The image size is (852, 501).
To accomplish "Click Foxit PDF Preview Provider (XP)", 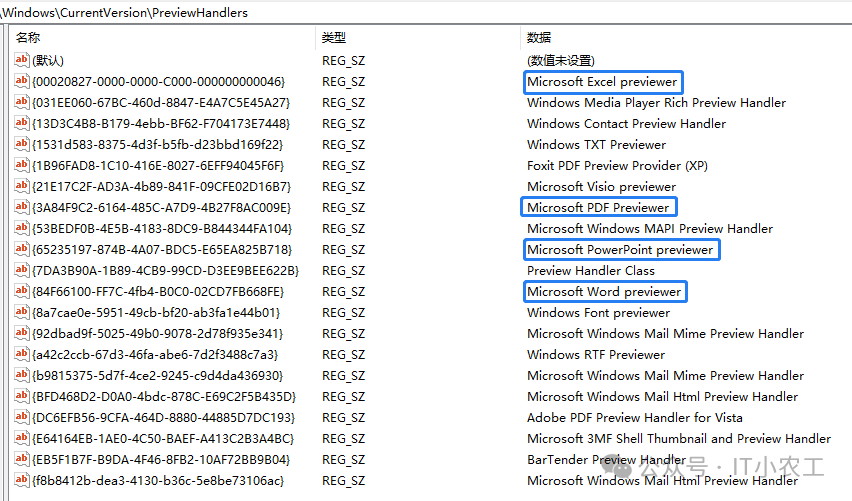I will (x=617, y=166).
